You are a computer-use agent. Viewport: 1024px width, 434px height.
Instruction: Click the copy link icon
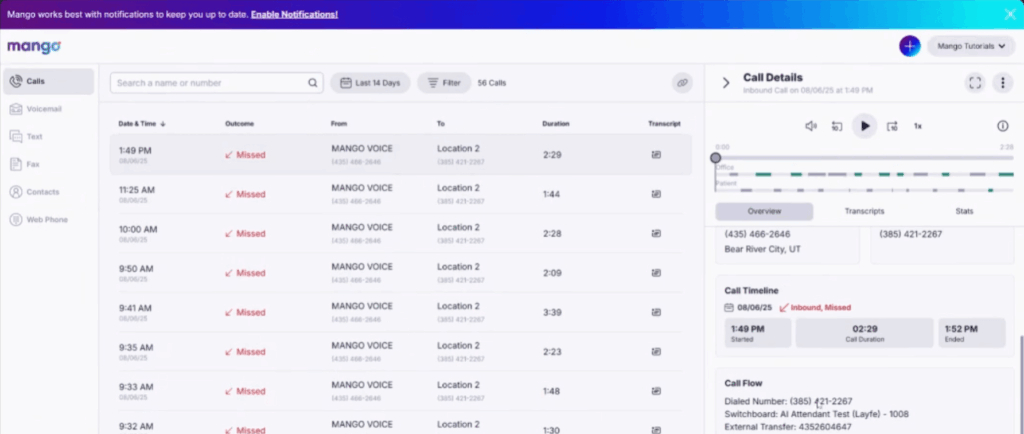tap(683, 83)
